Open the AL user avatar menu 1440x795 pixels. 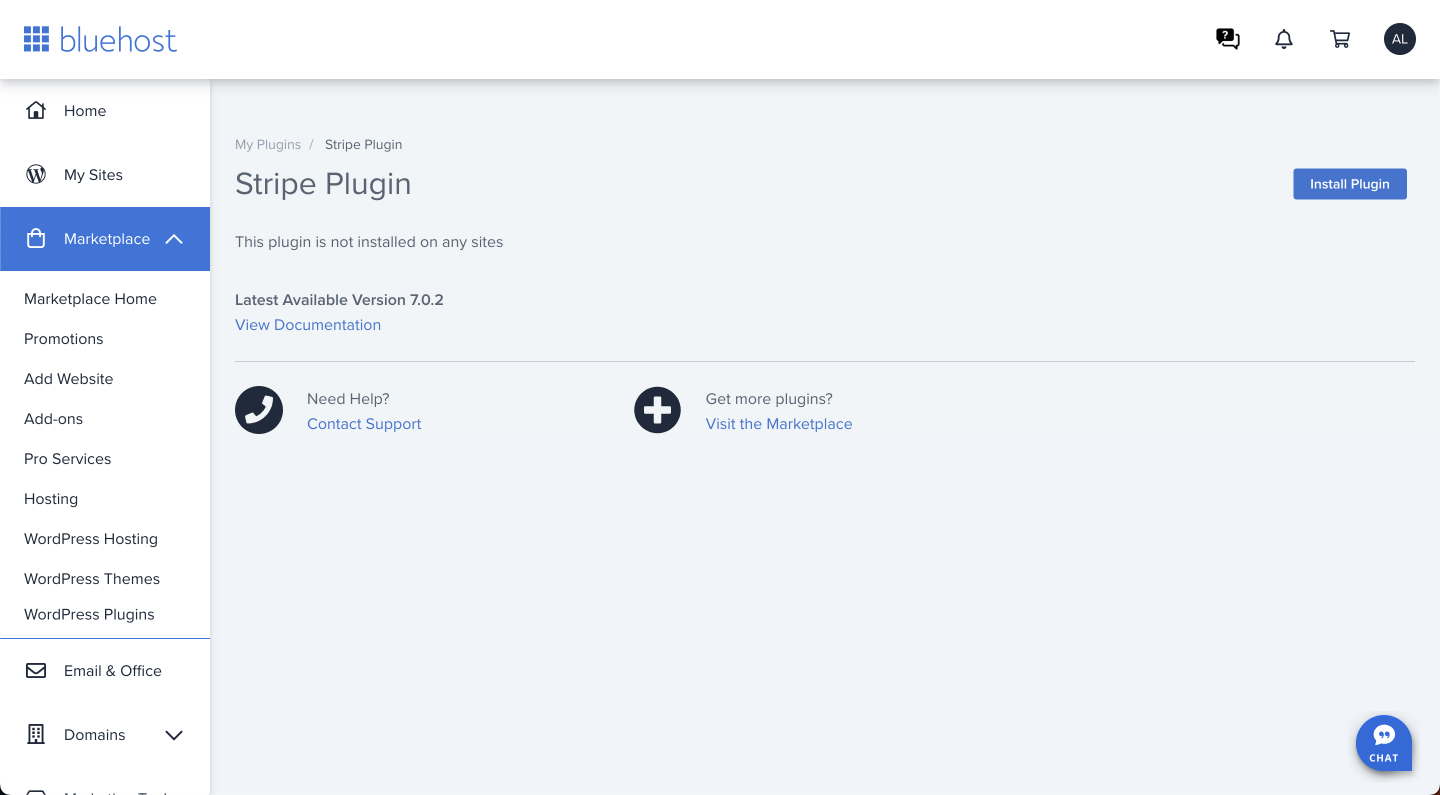[1399, 39]
